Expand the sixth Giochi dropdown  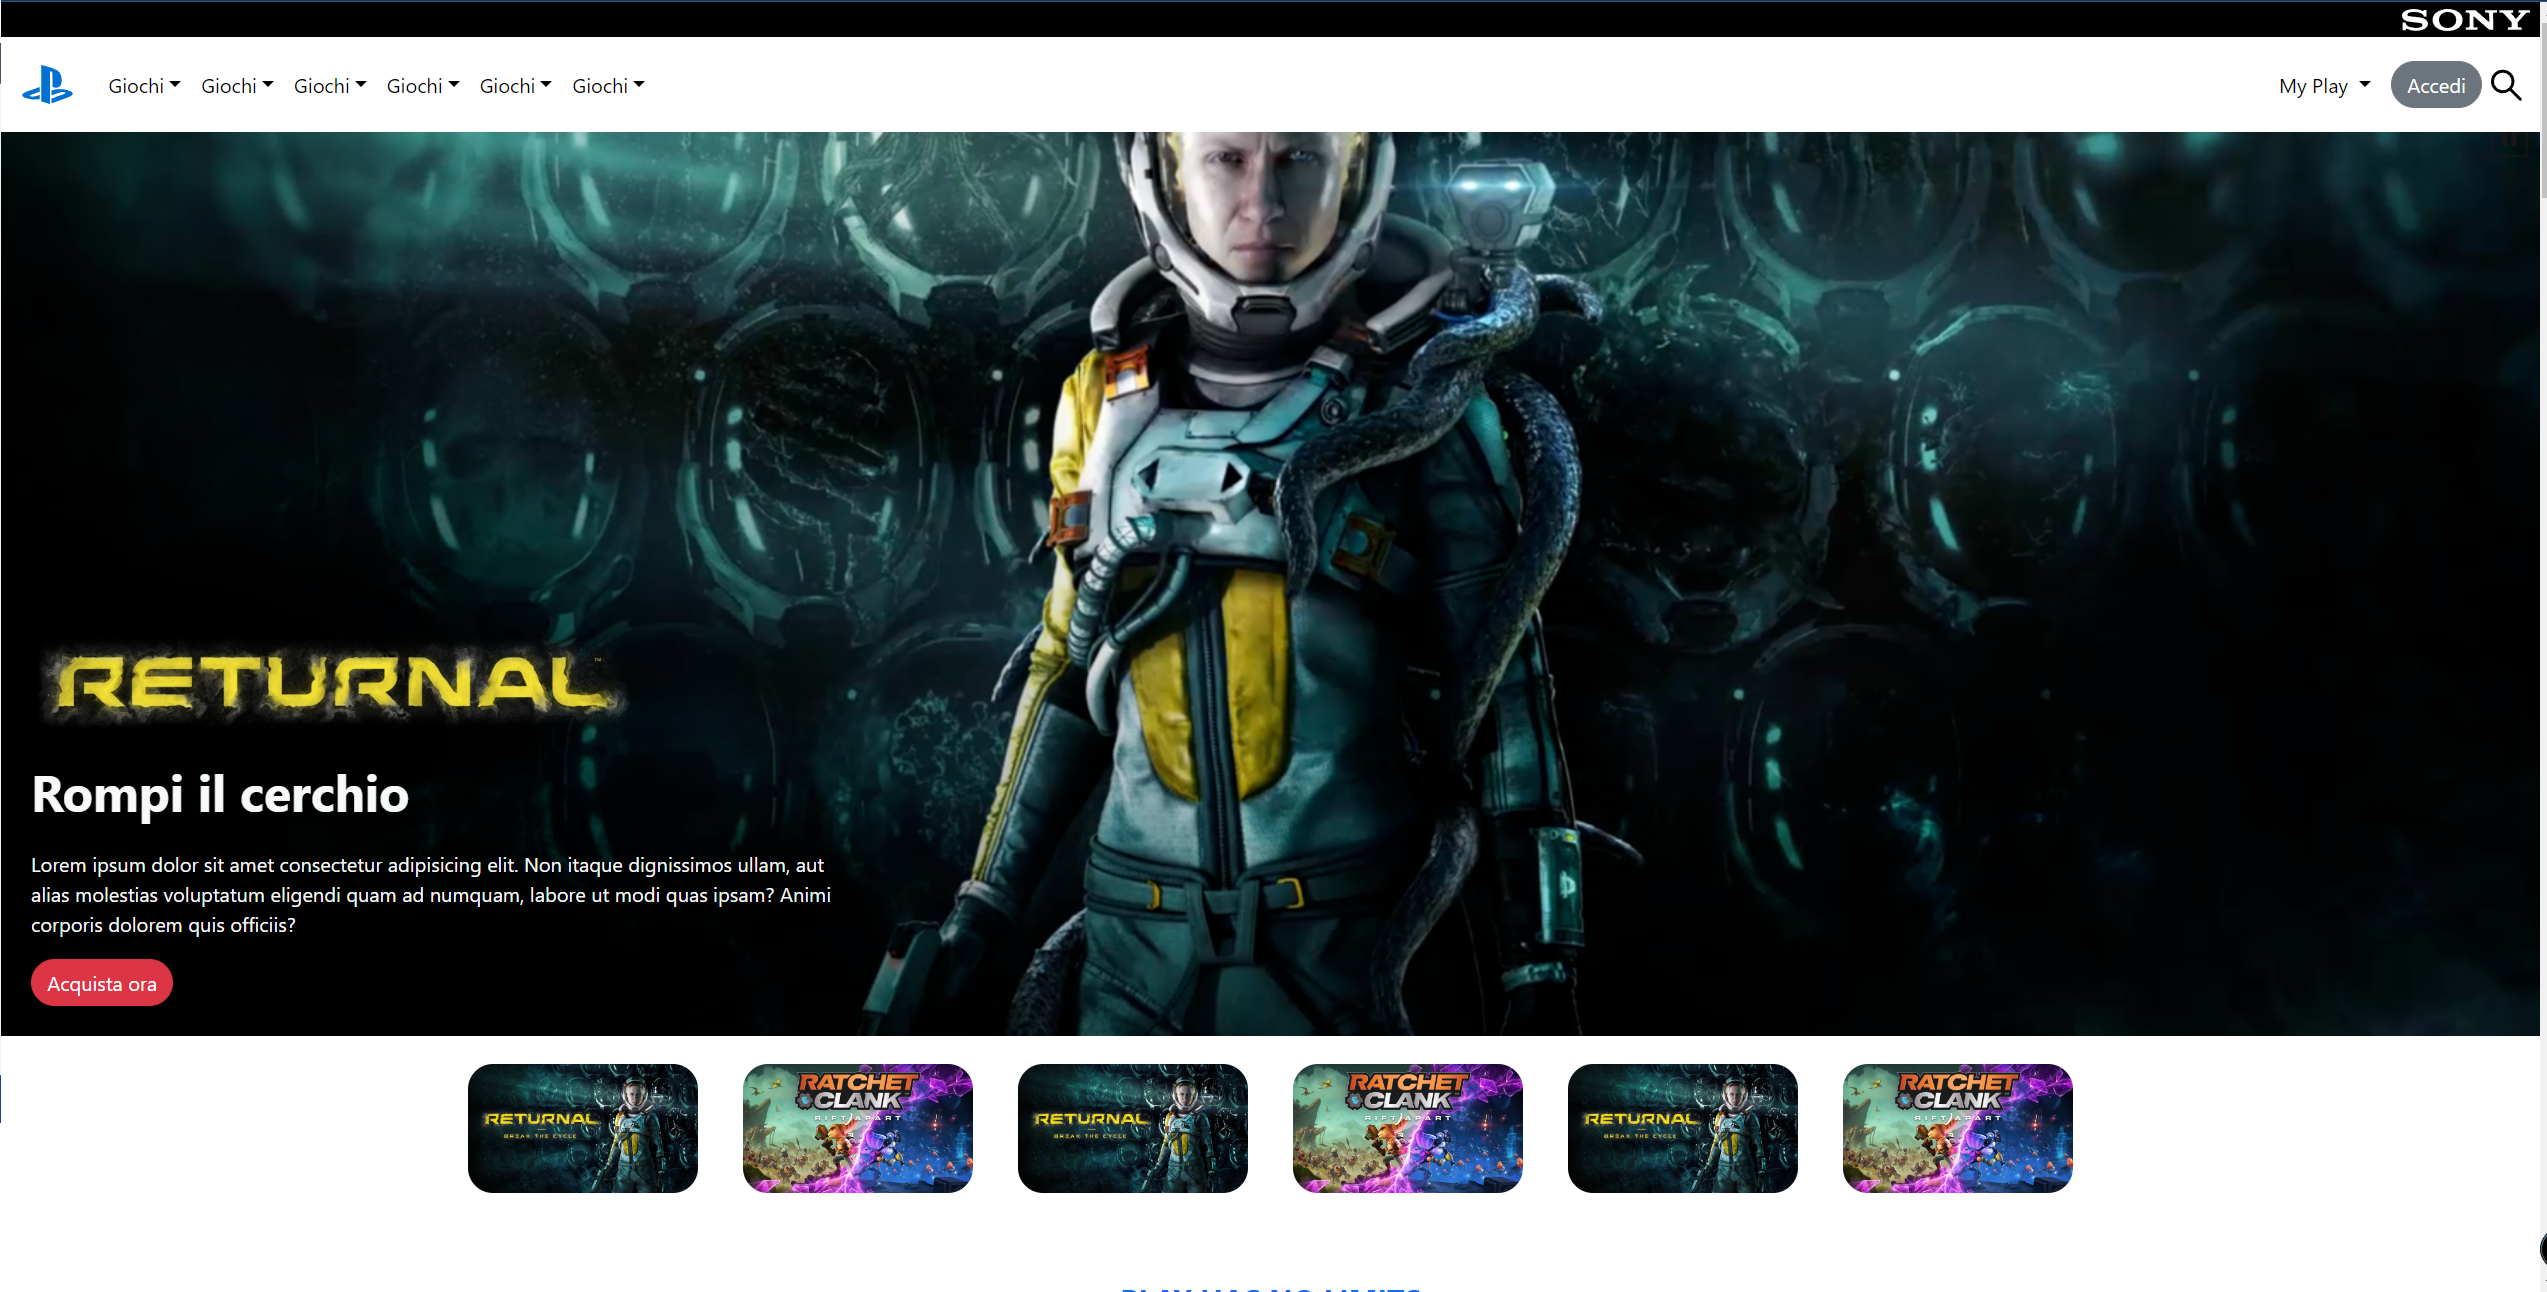608,86
